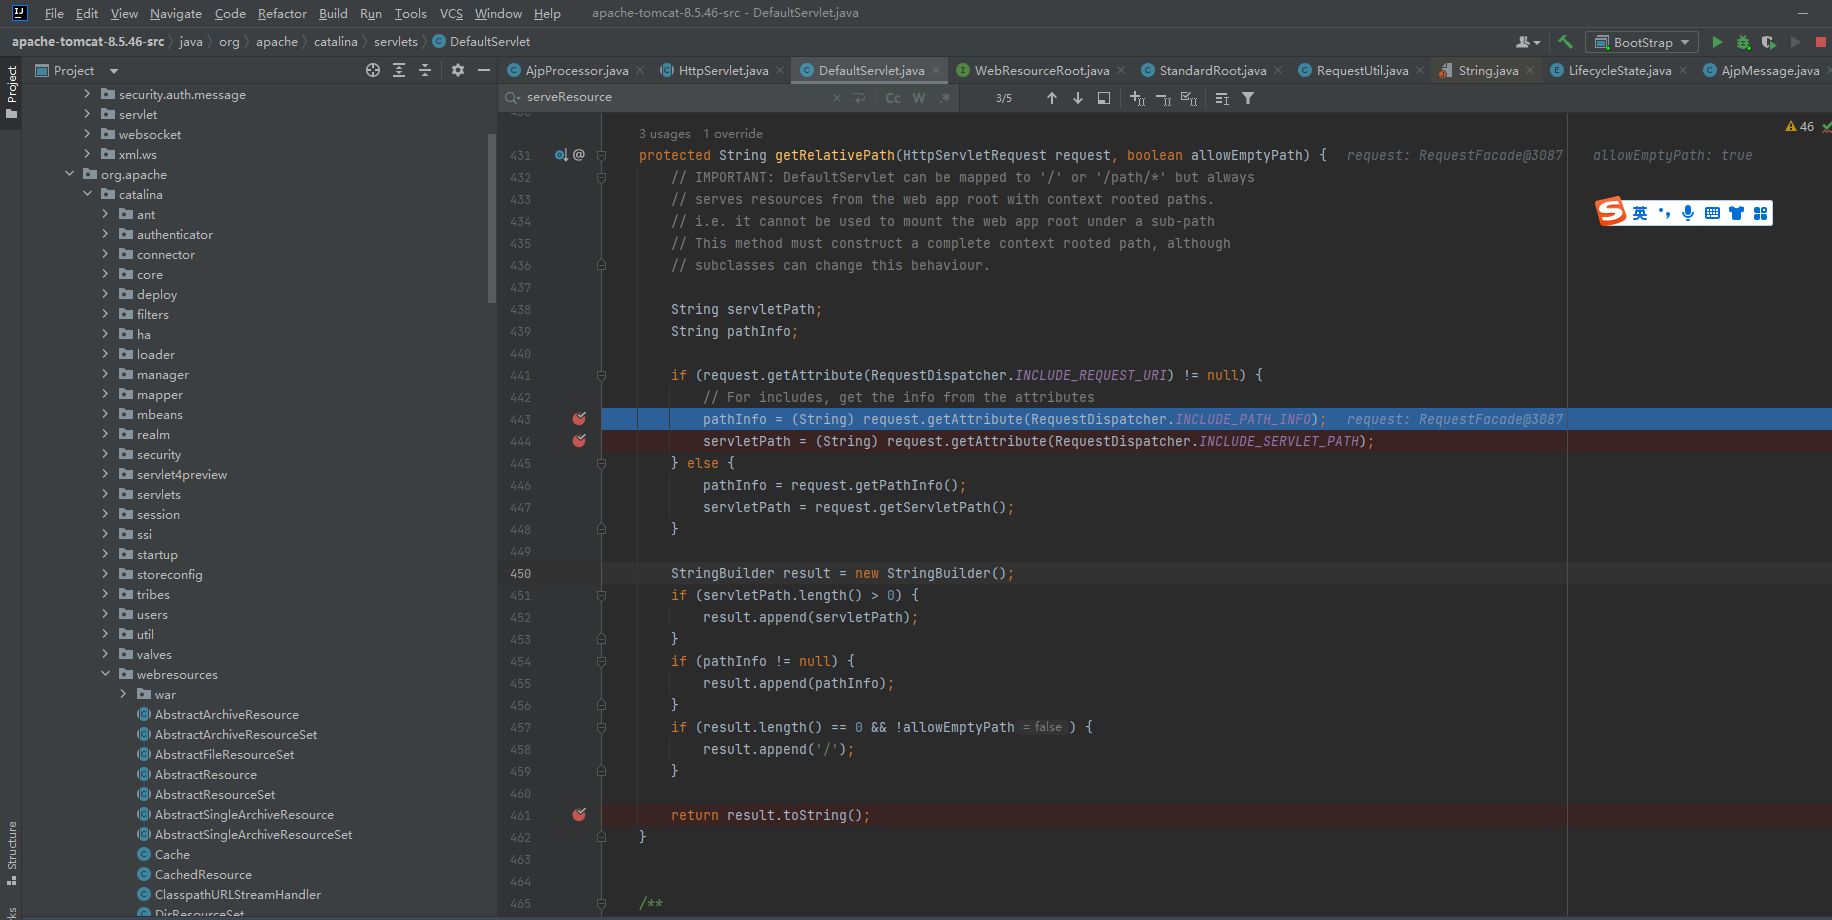The width and height of the screenshot is (1832, 920).
Task: Toggle Match Case in search bar
Action: (893, 98)
